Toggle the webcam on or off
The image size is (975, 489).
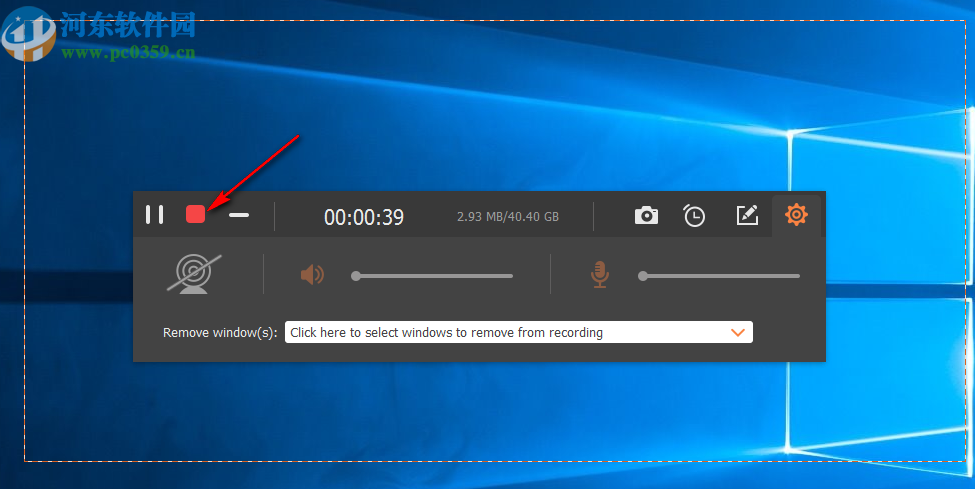pyautogui.click(x=194, y=274)
